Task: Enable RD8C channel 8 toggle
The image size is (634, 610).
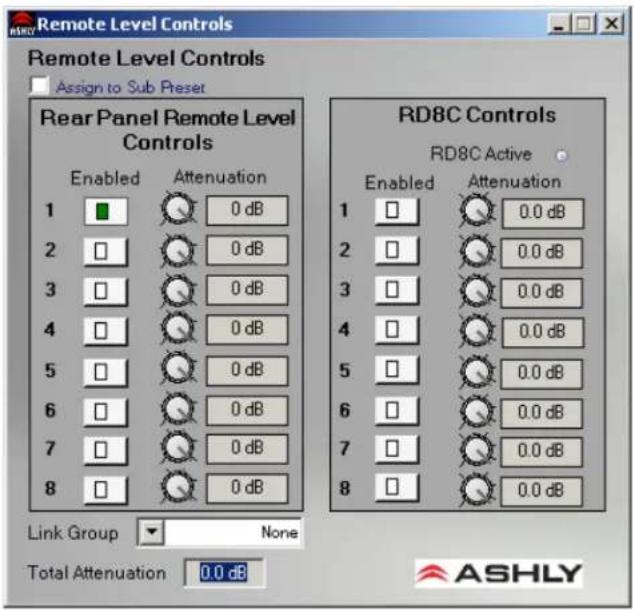Action: click(396, 488)
